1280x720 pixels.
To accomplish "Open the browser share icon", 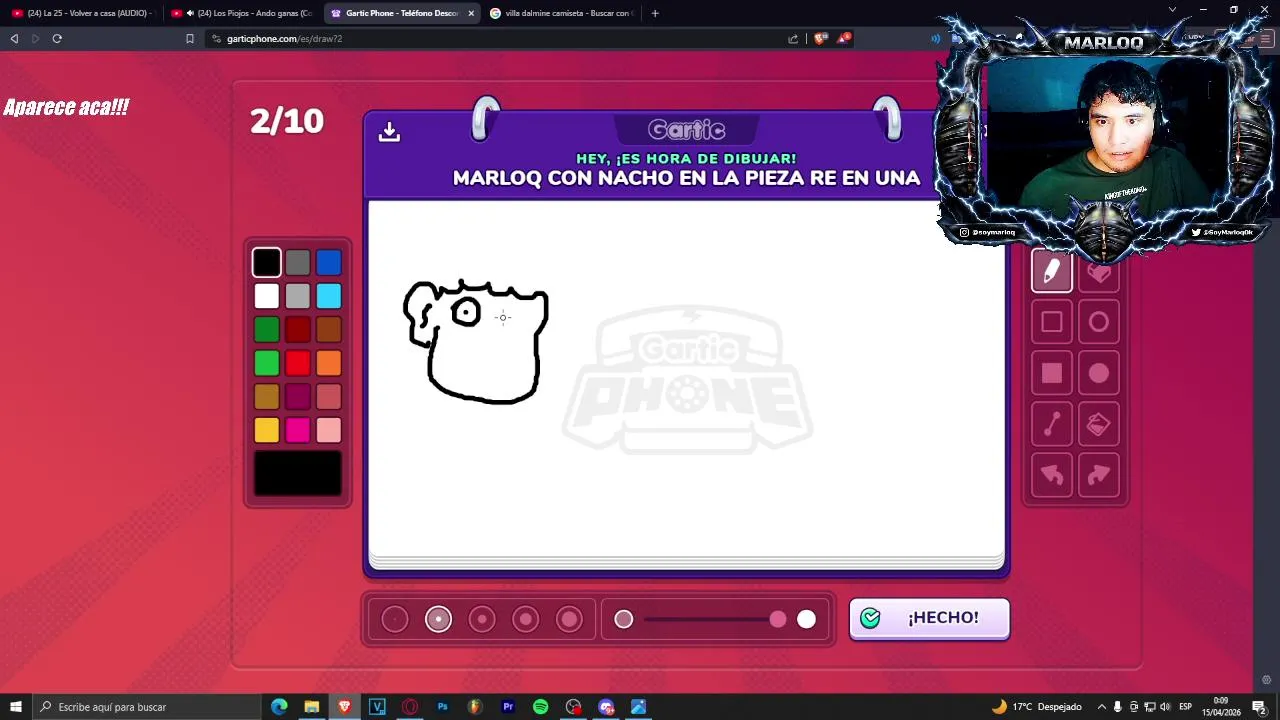I will pyautogui.click(x=793, y=39).
